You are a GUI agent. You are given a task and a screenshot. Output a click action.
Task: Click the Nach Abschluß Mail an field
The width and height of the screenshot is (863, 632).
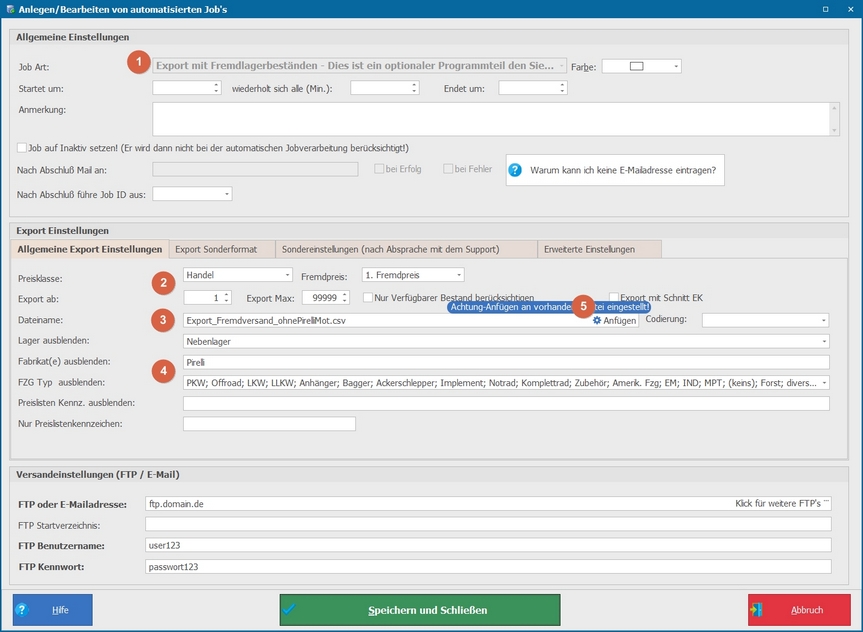[255, 169]
